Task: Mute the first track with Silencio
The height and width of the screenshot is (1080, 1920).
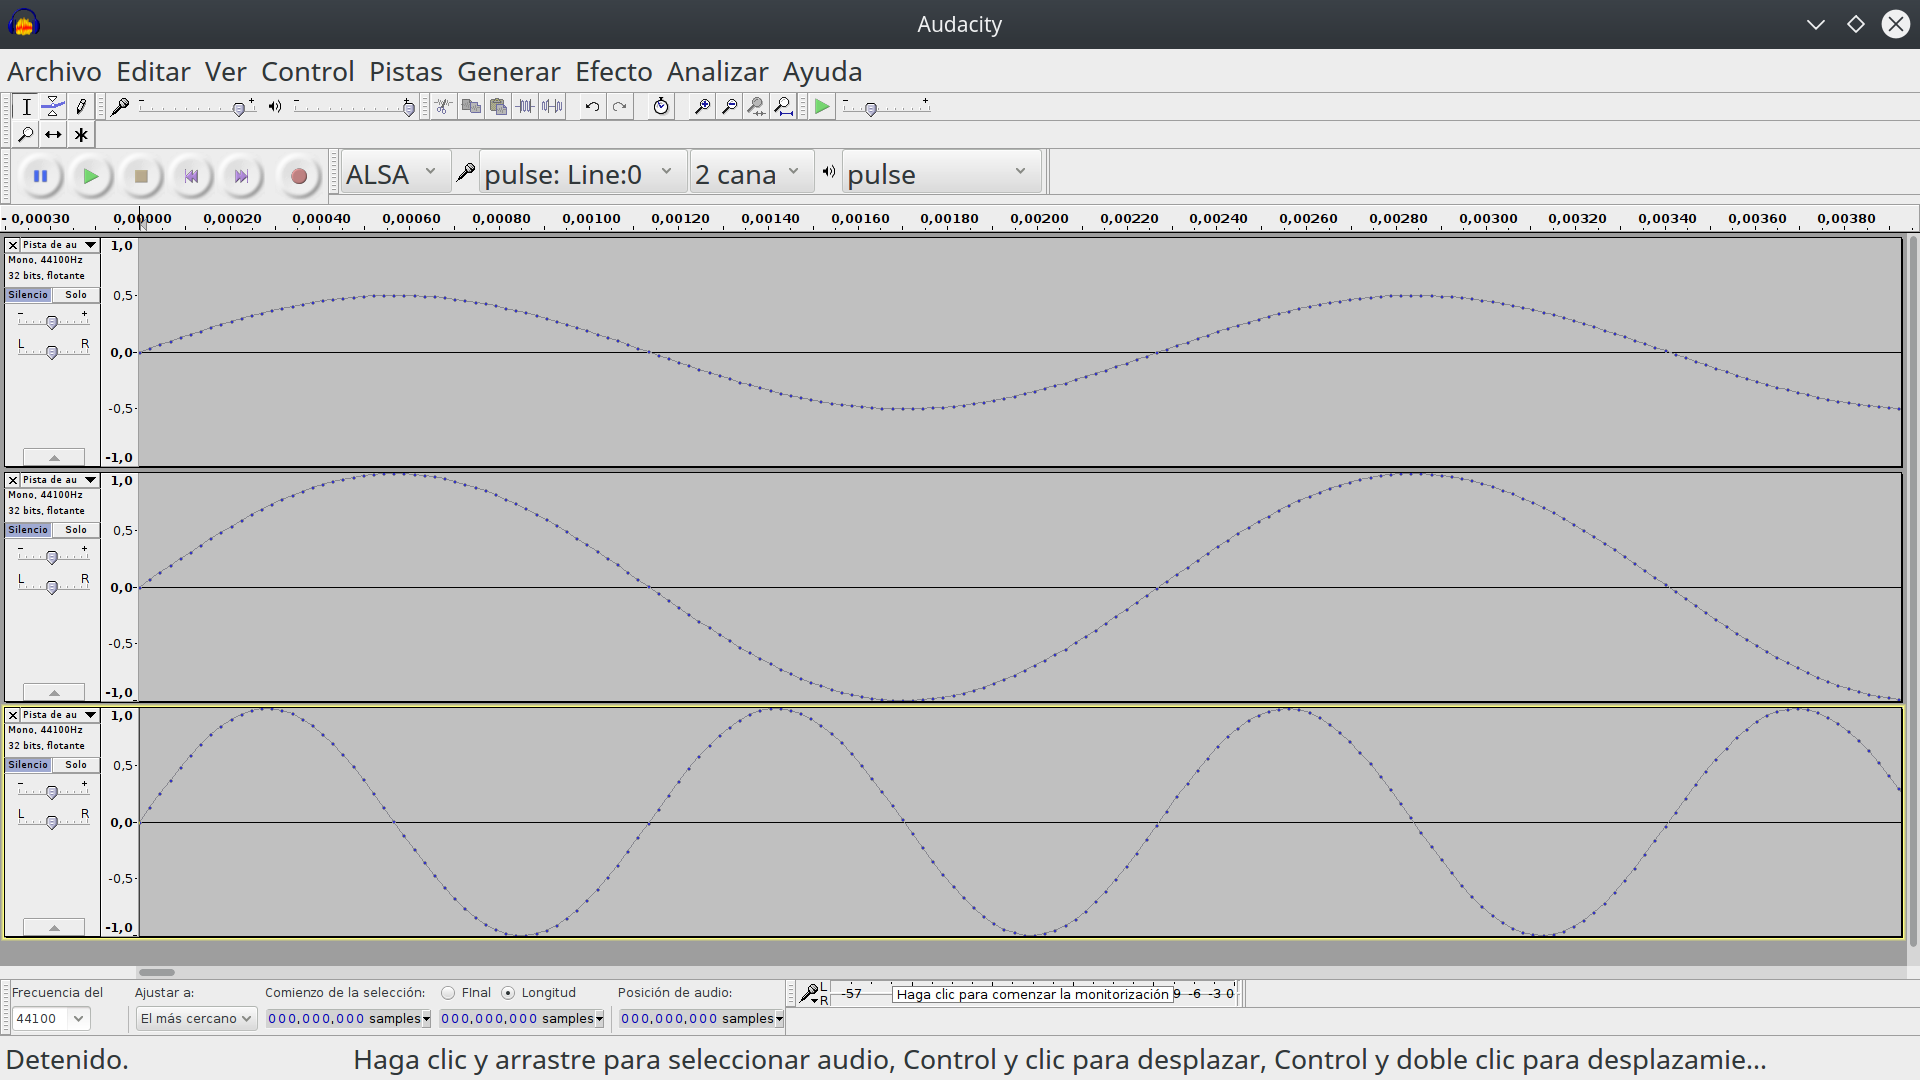Action: pos(28,295)
